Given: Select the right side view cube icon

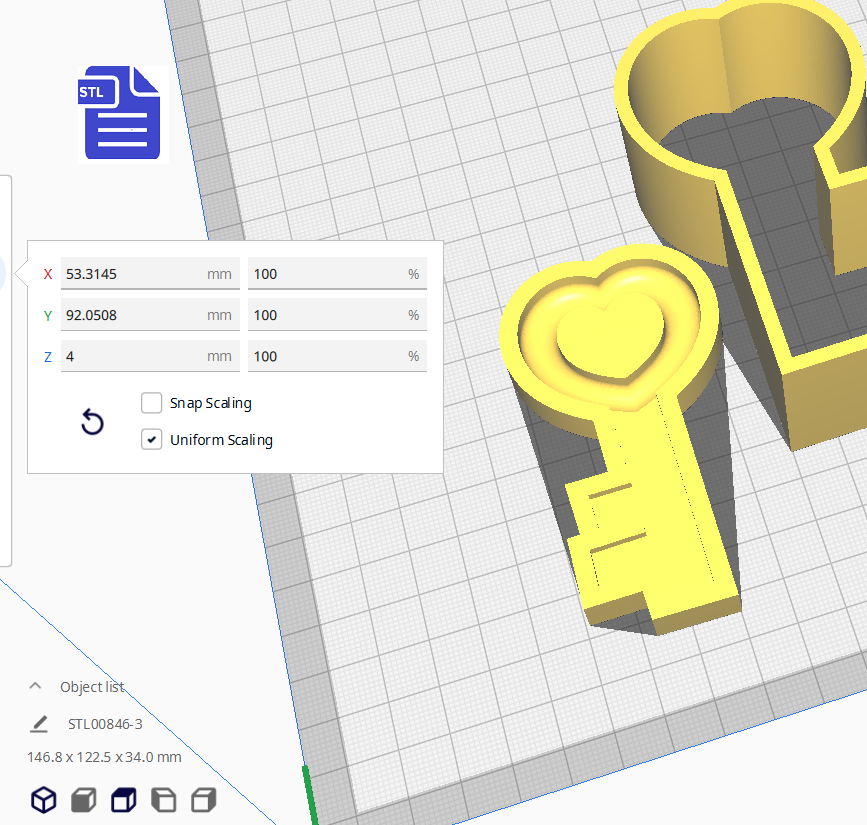Looking at the screenshot, I should click(x=203, y=799).
